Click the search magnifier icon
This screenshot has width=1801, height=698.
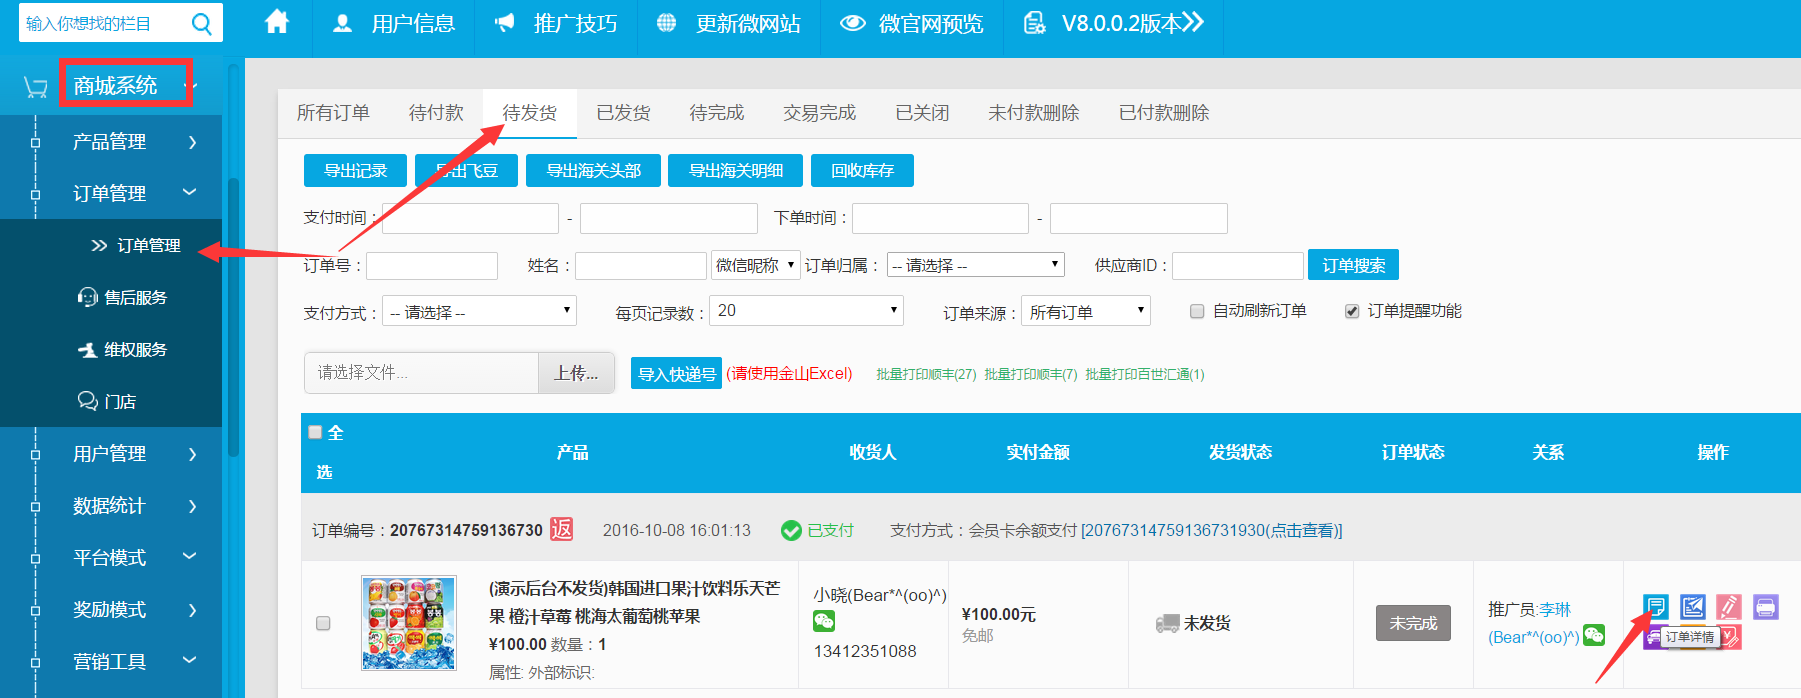201,23
